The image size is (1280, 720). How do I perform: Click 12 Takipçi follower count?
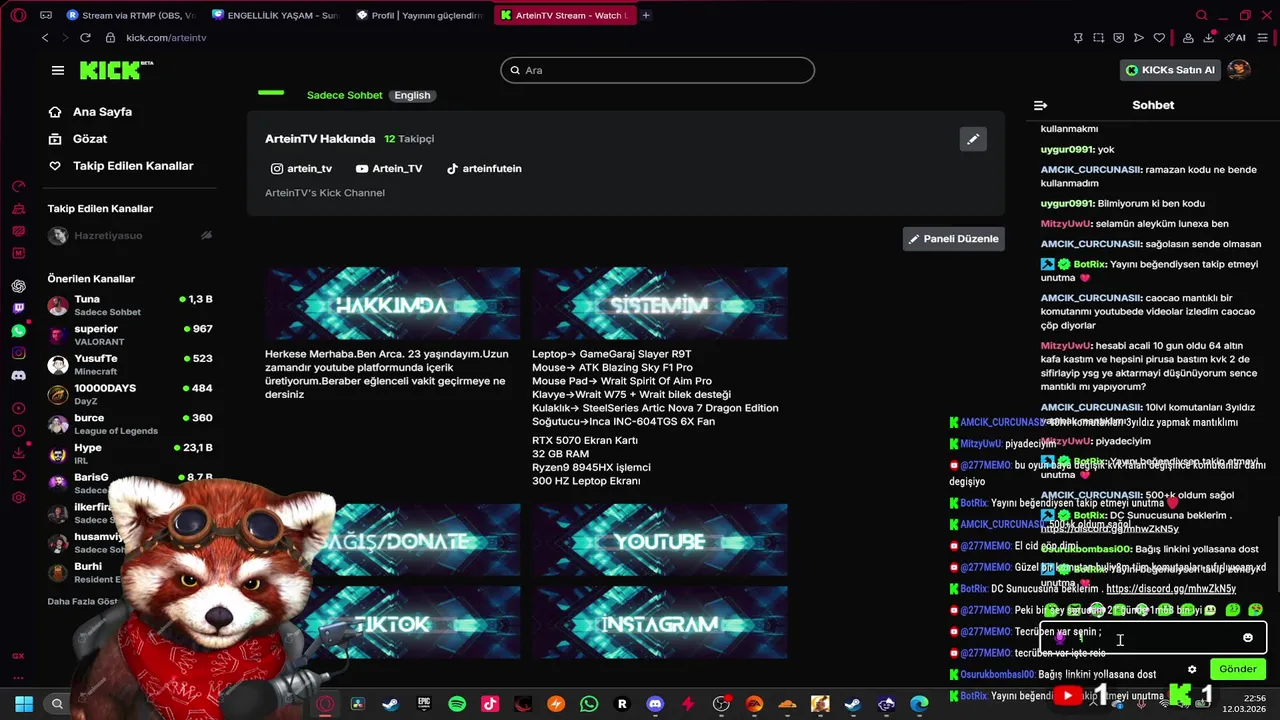tap(409, 139)
